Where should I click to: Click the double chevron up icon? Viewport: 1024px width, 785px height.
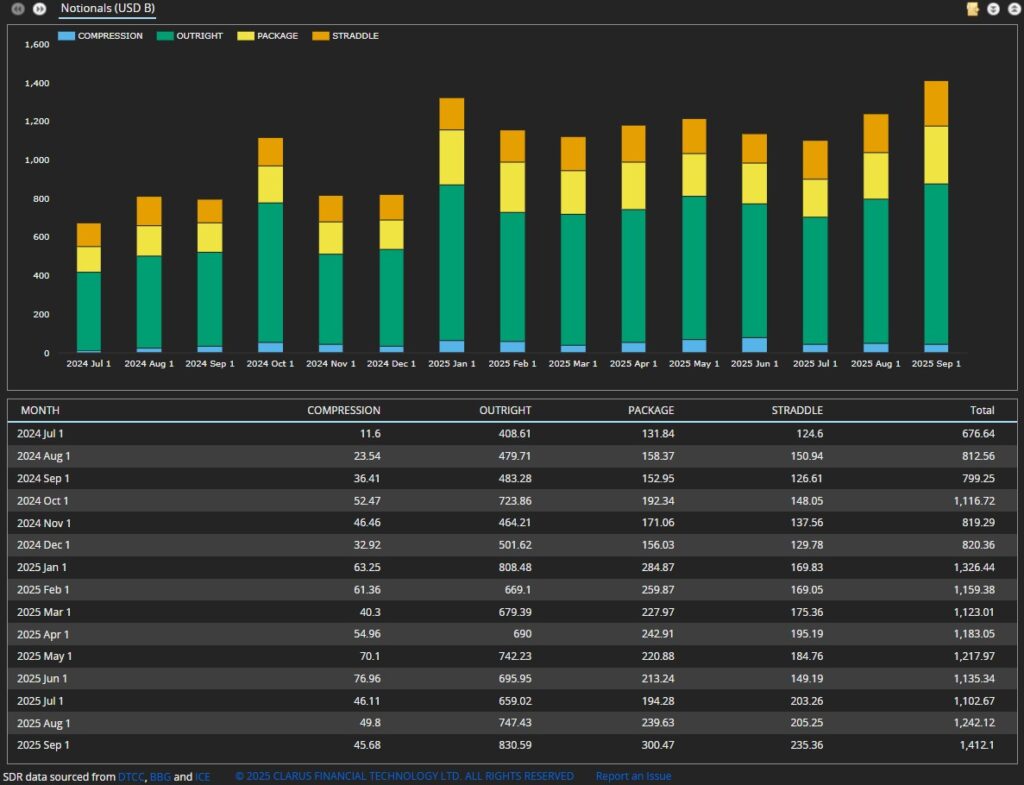click(x=1013, y=9)
